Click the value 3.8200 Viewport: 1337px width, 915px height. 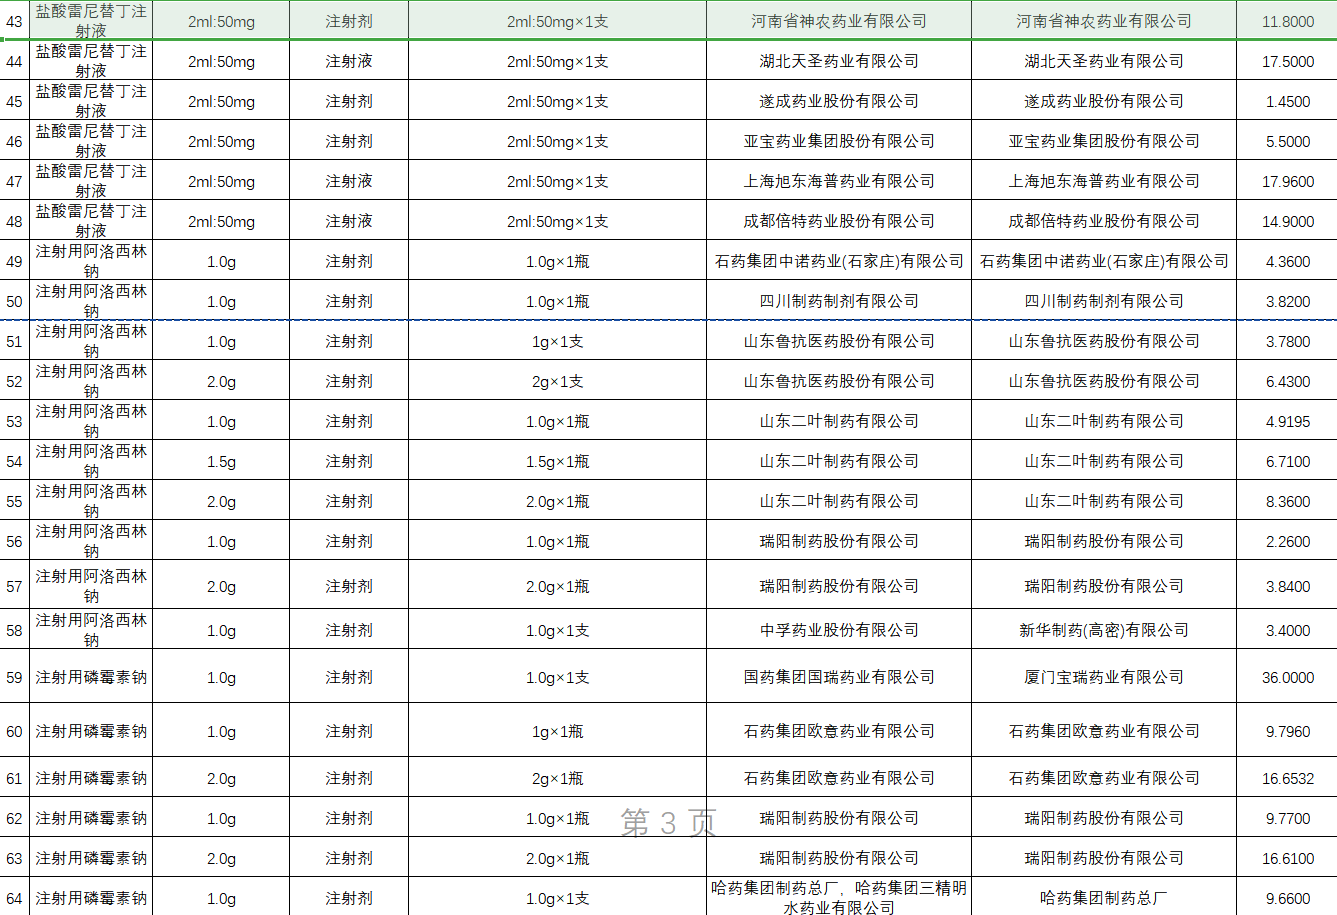pyautogui.click(x=1287, y=301)
